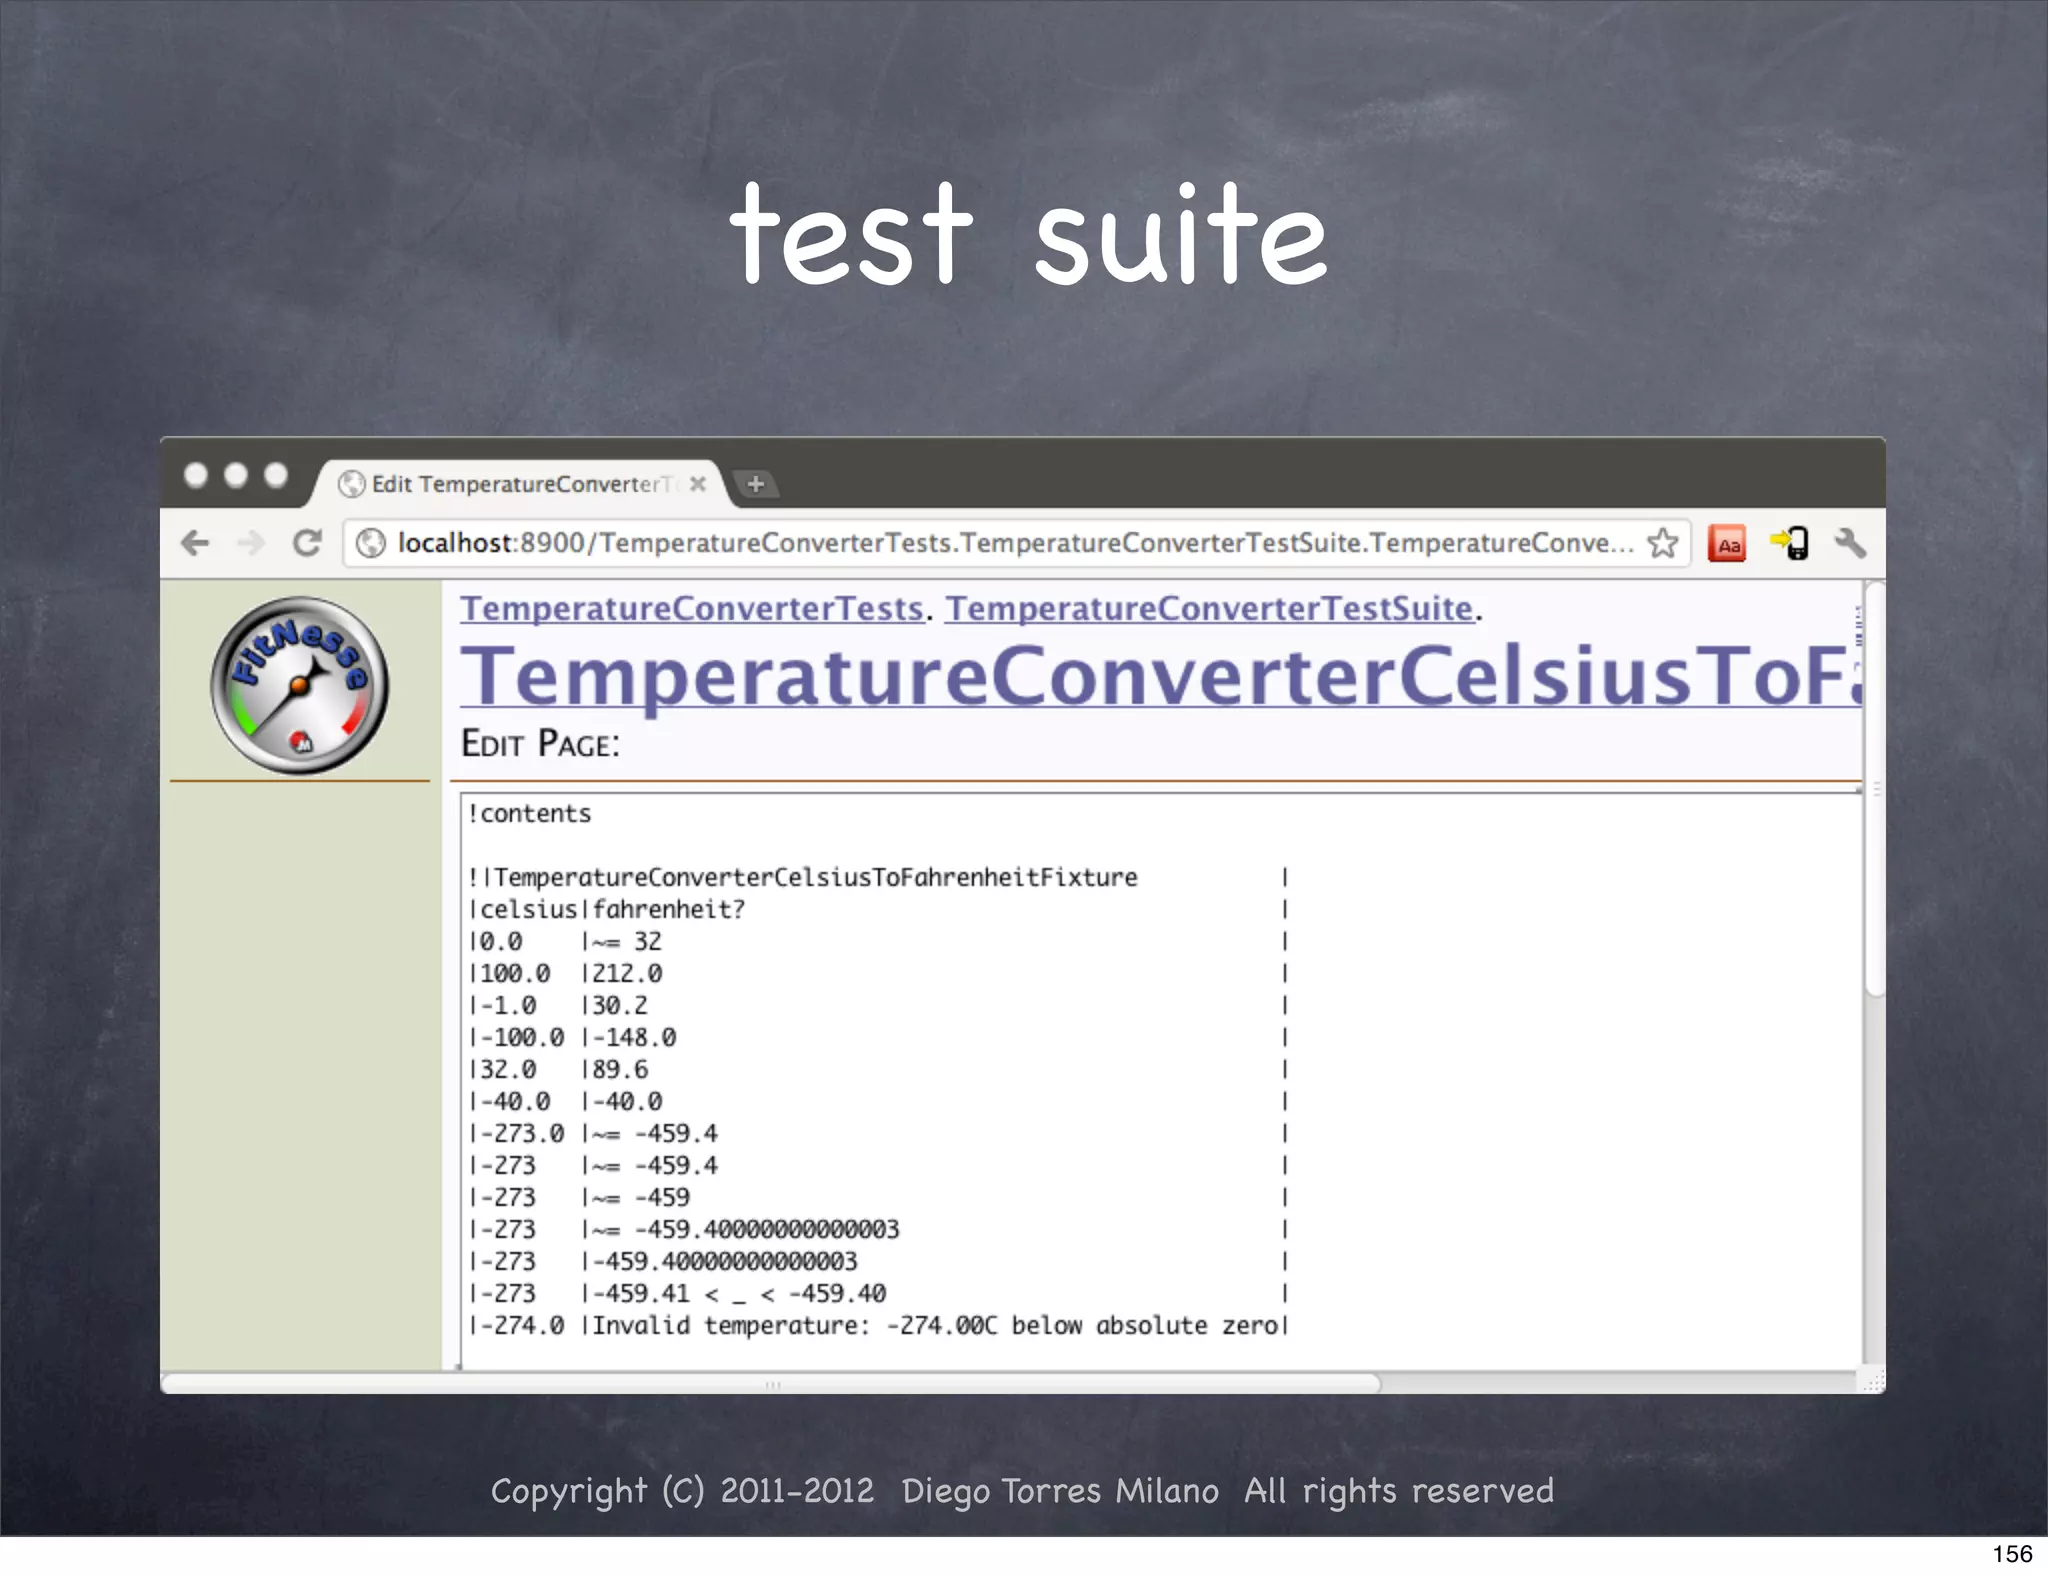The width and height of the screenshot is (2048, 1576).
Task: Bookmark page with the star icon
Action: [x=1663, y=543]
